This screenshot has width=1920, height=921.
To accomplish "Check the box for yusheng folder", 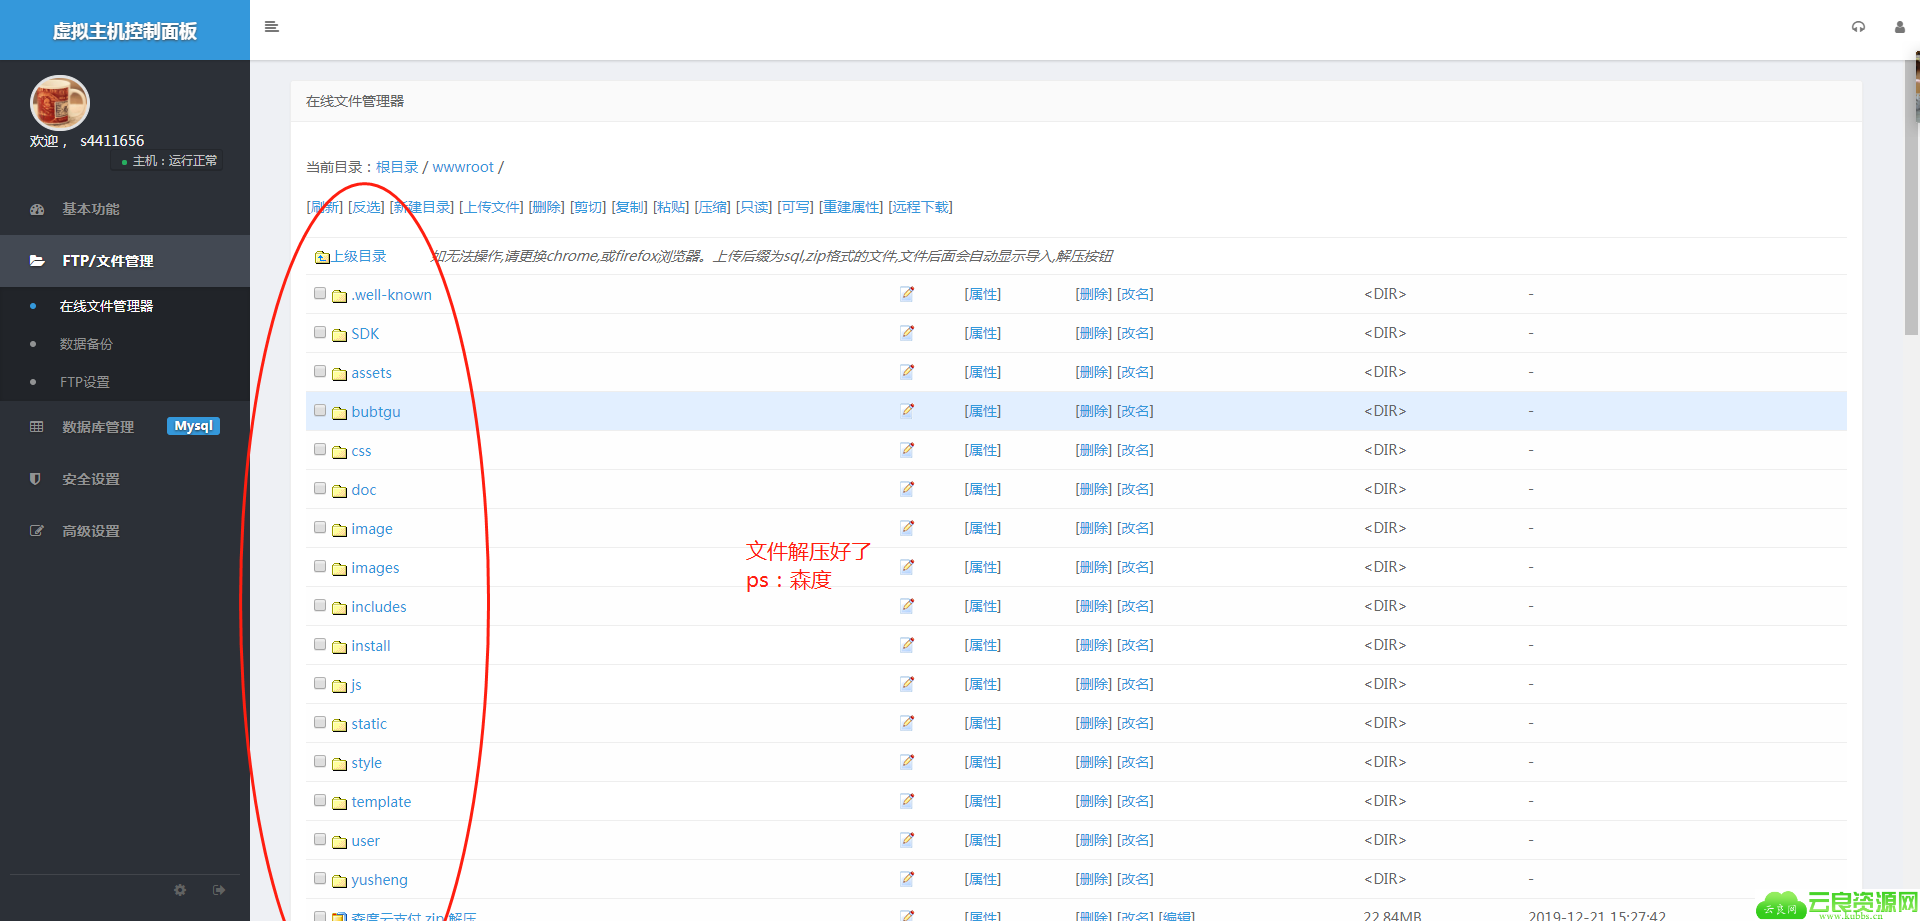I will (x=320, y=878).
